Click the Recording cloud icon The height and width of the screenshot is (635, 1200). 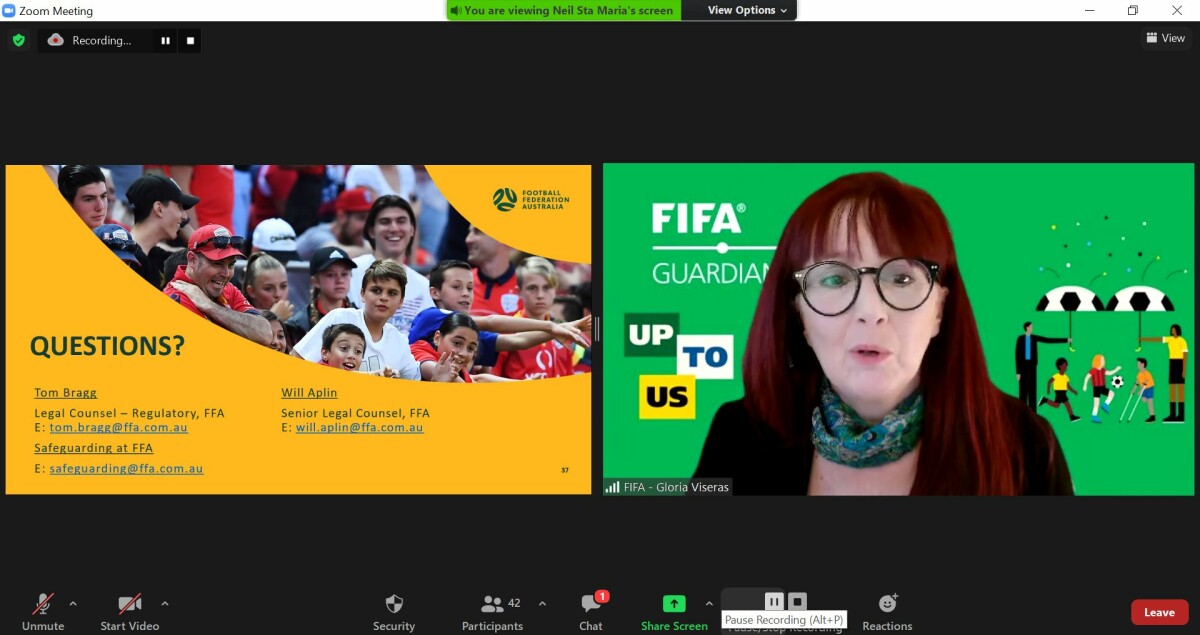pyautogui.click(x=56, y=40)
